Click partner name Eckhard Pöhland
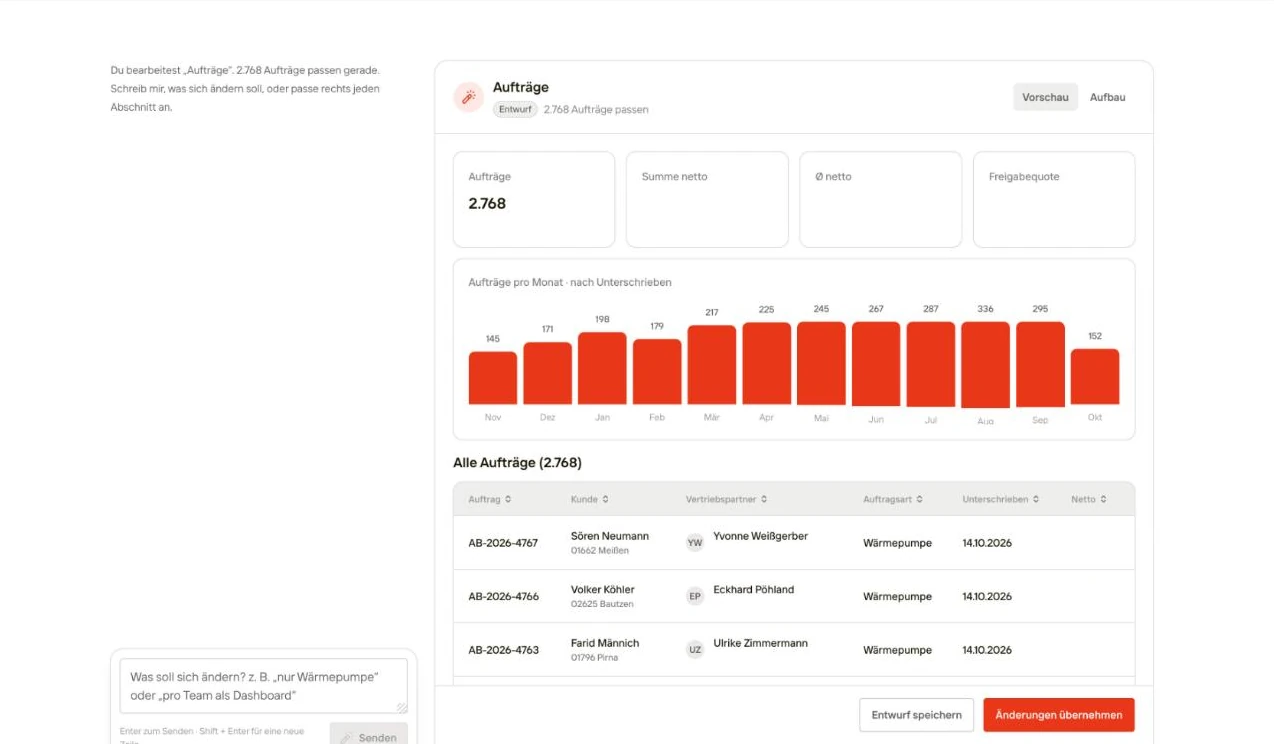This screenshot has height=744, width=1274. [753, 589]
